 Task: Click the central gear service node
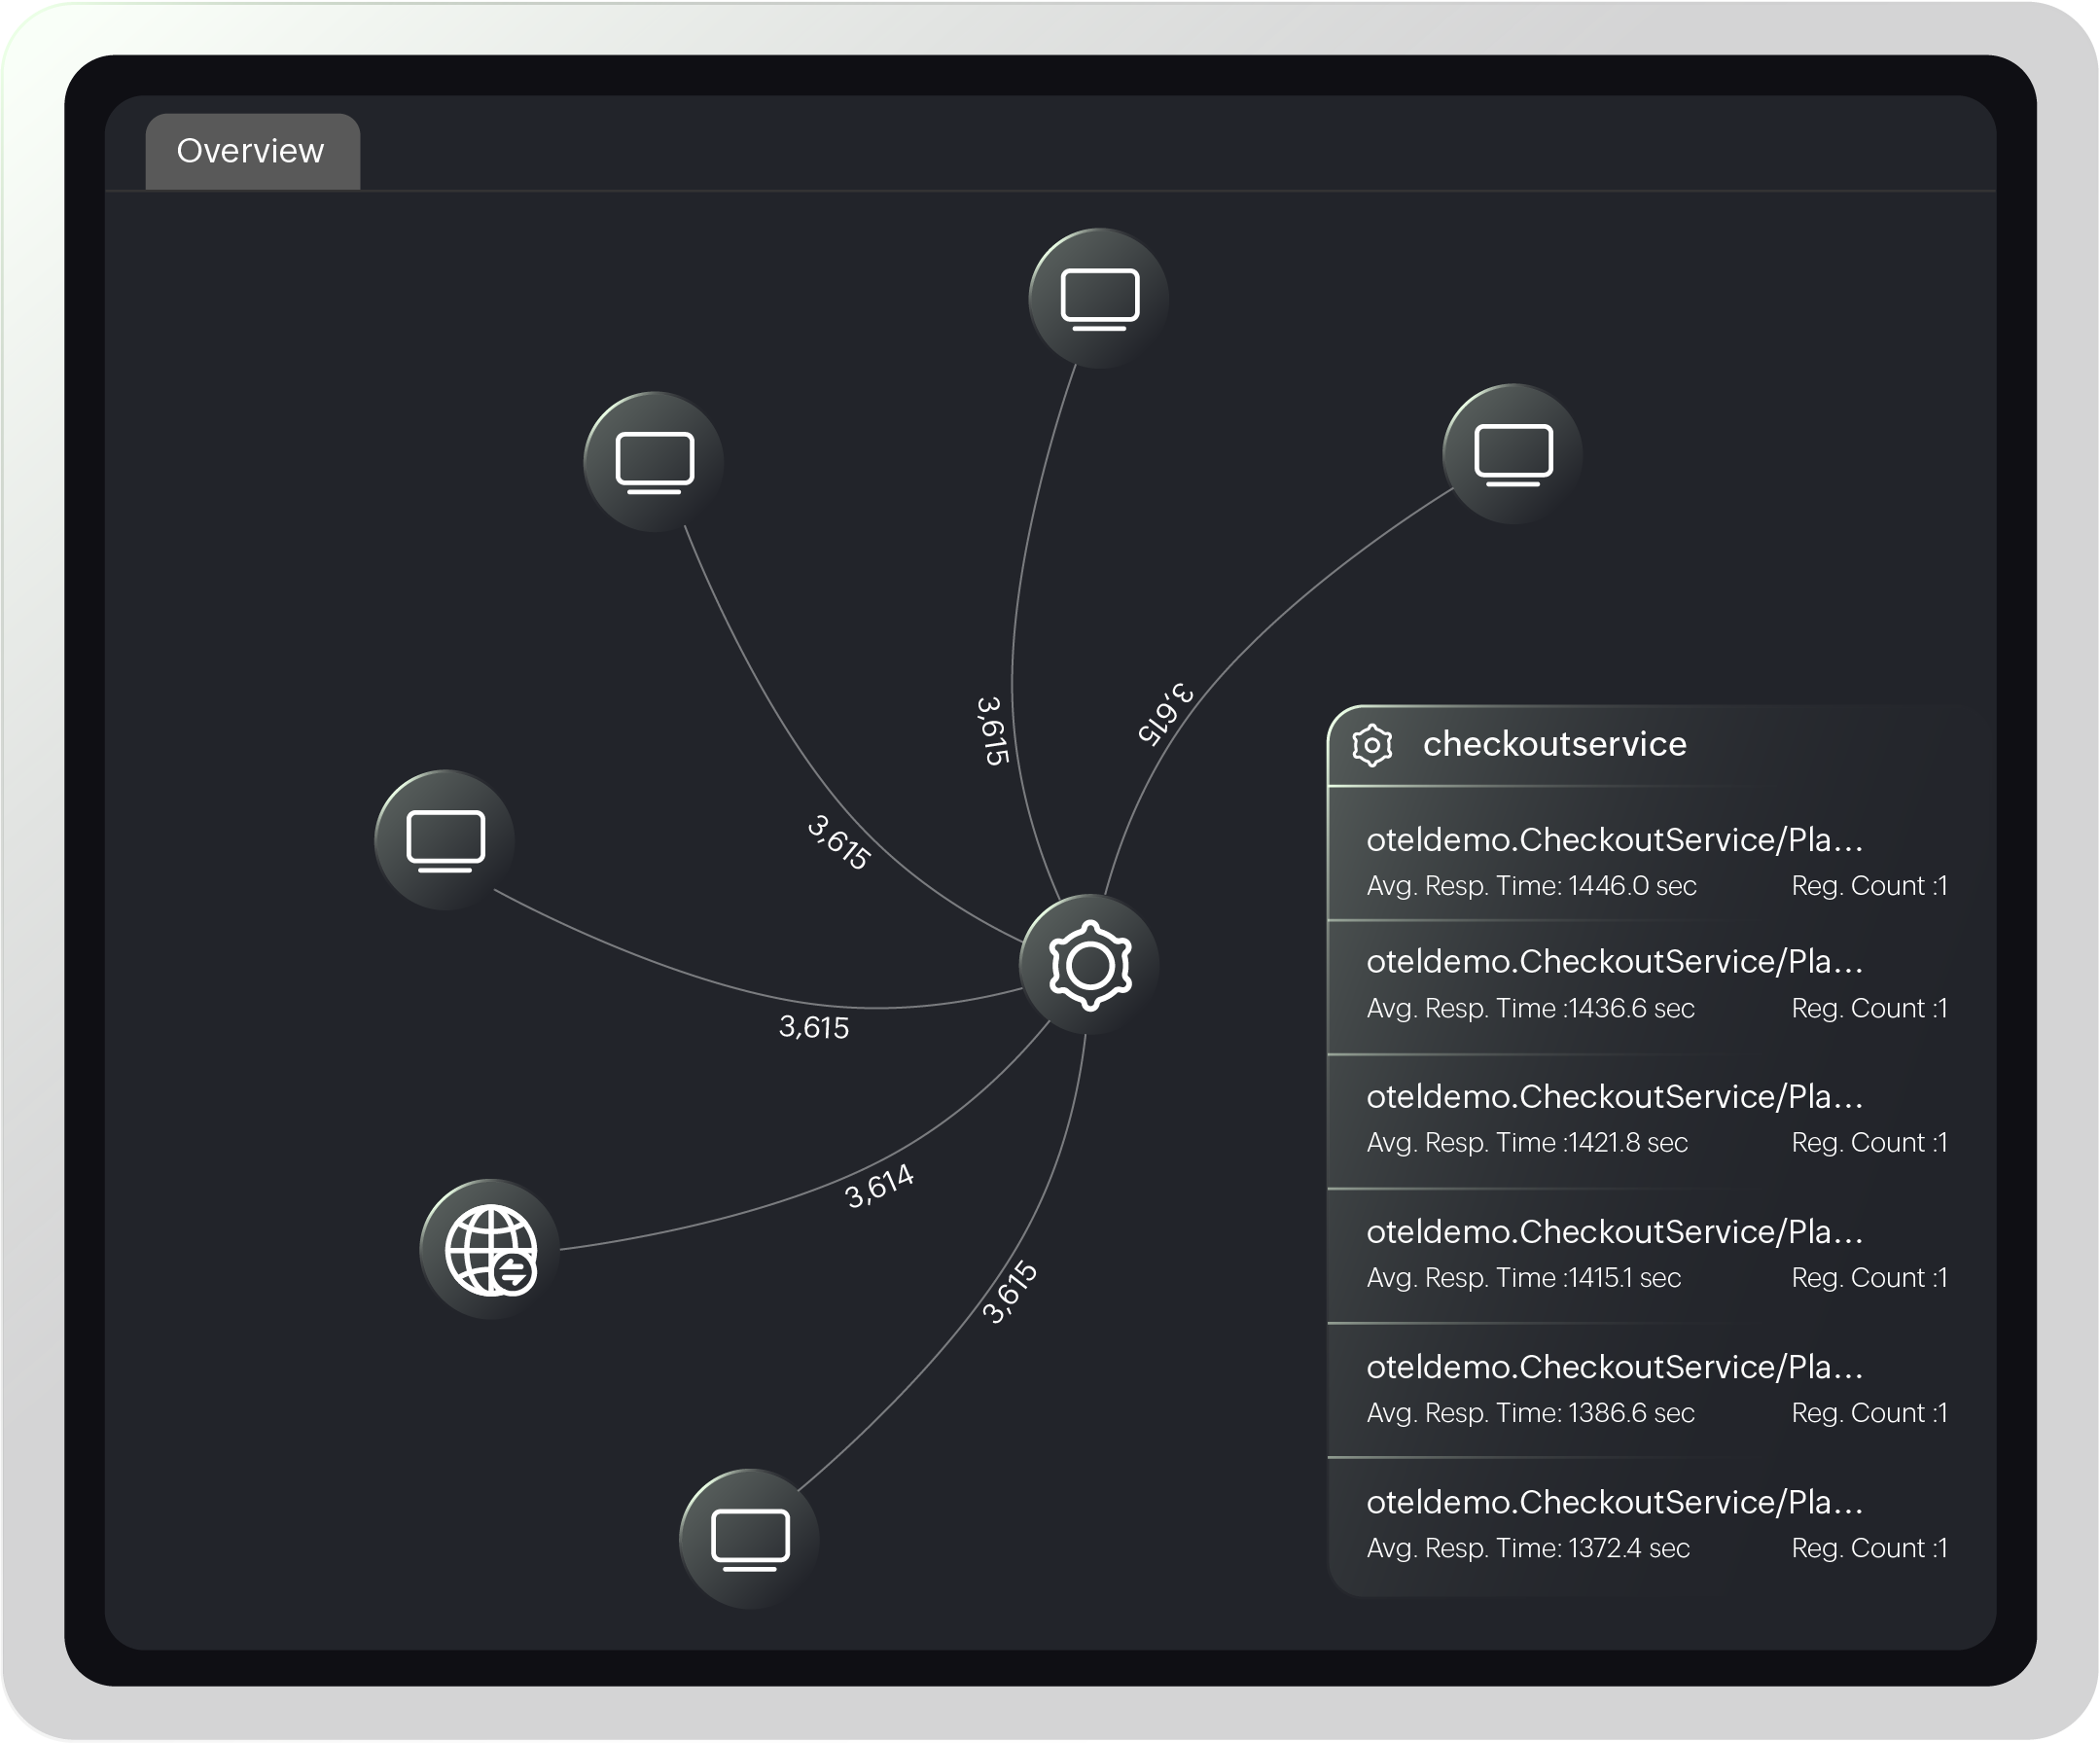[1089, 964]
